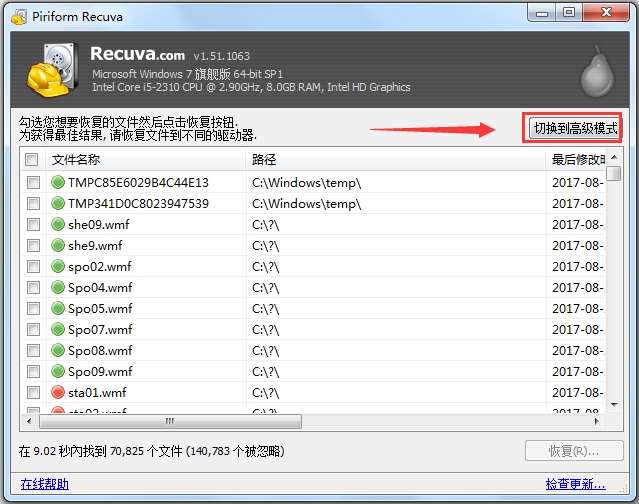The height and width of the screenshot is (504, 639).
Task: Sort by the 最后修改 column header
Action: click(575, 159)
